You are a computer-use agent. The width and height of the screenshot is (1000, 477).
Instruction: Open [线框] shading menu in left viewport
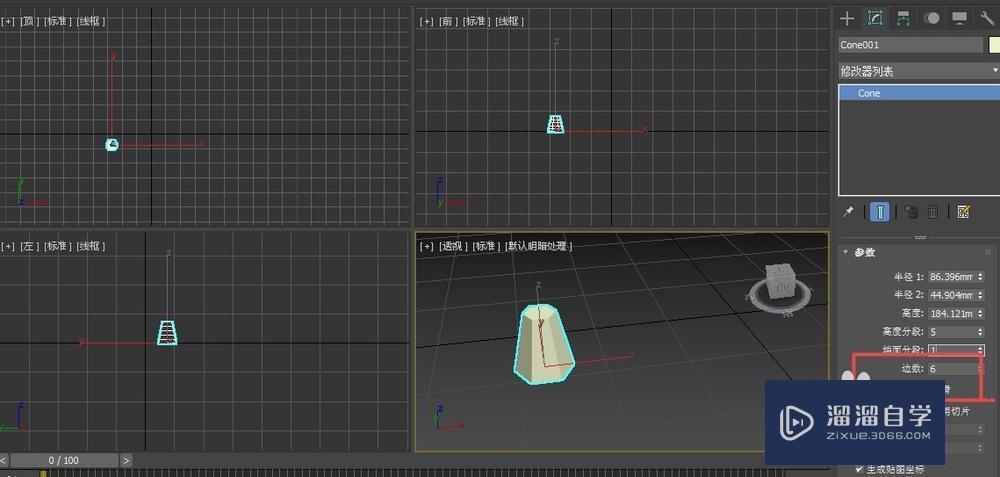(91, 246)
